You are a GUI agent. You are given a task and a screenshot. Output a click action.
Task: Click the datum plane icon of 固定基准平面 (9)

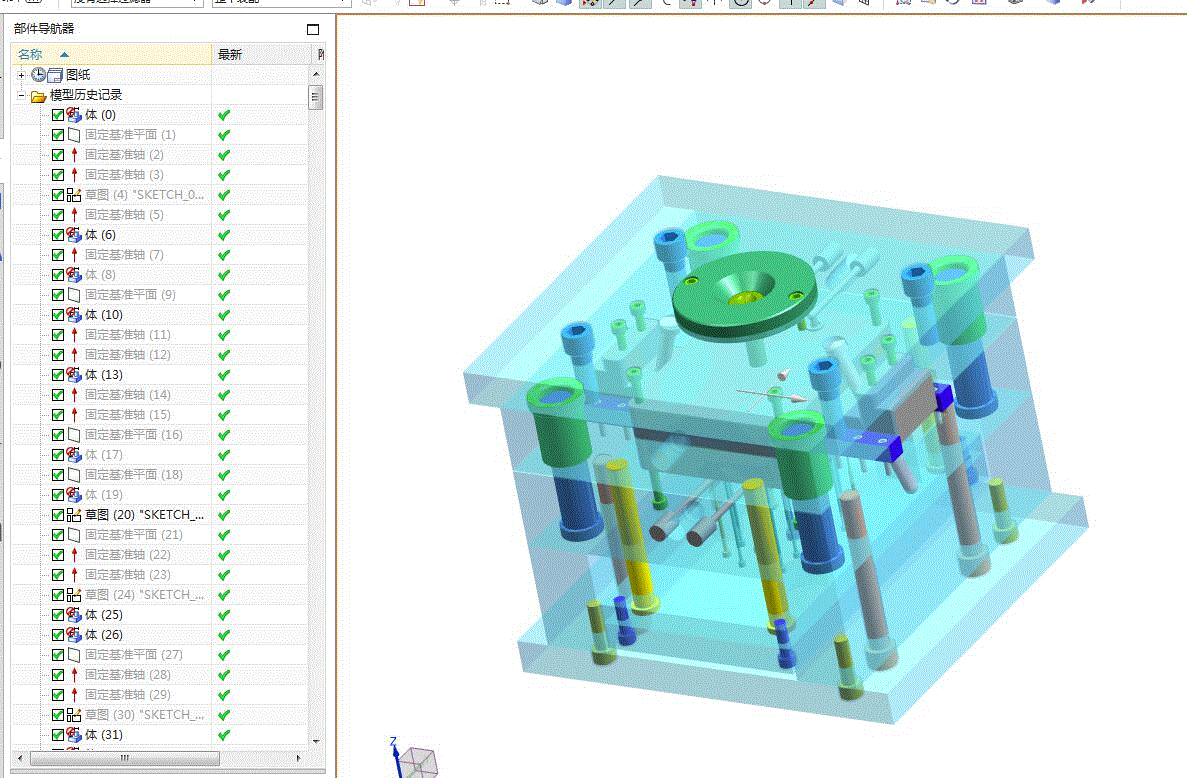coord(73,295)
